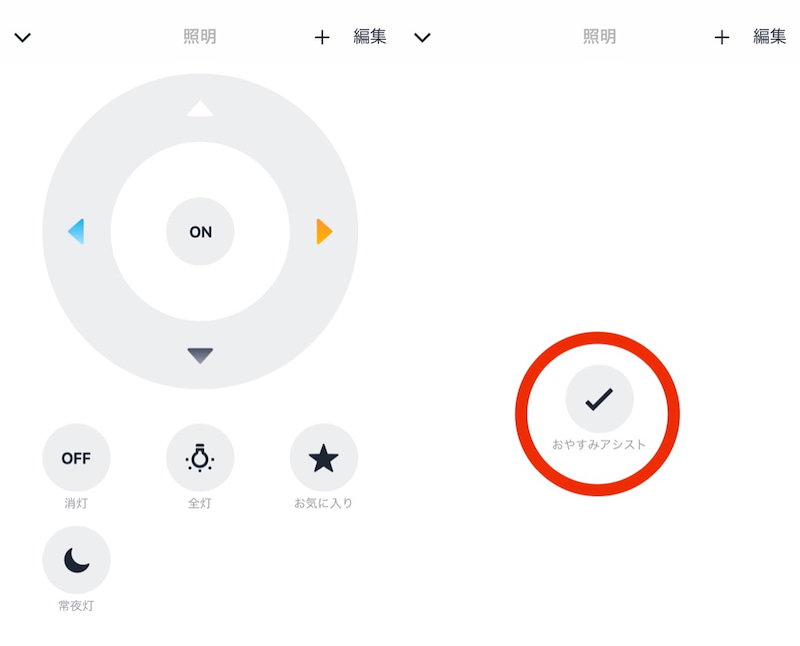Open 編集 edit mode on left screen
The image size is (800, 646).
pyautogui.click(x=370, y=36)
